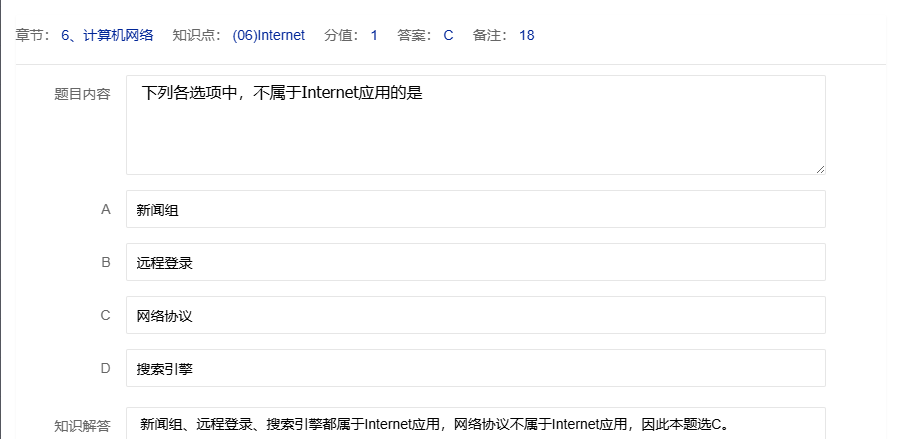Click the 知识解答 label
Viewport: 897px width, 439px height.
pyautogui.click(x=82, y=425)
